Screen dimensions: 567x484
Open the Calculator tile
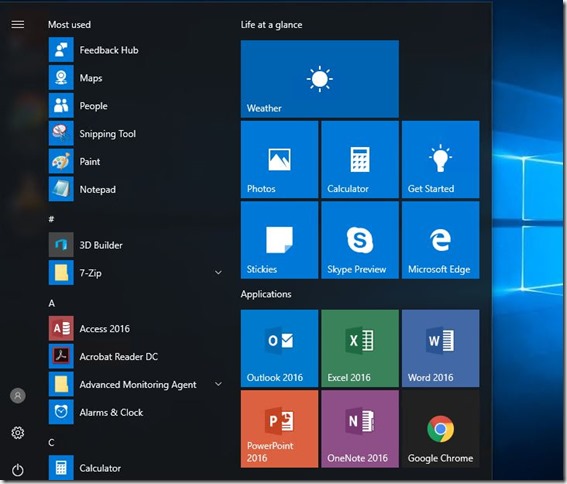tap(360, 160)
